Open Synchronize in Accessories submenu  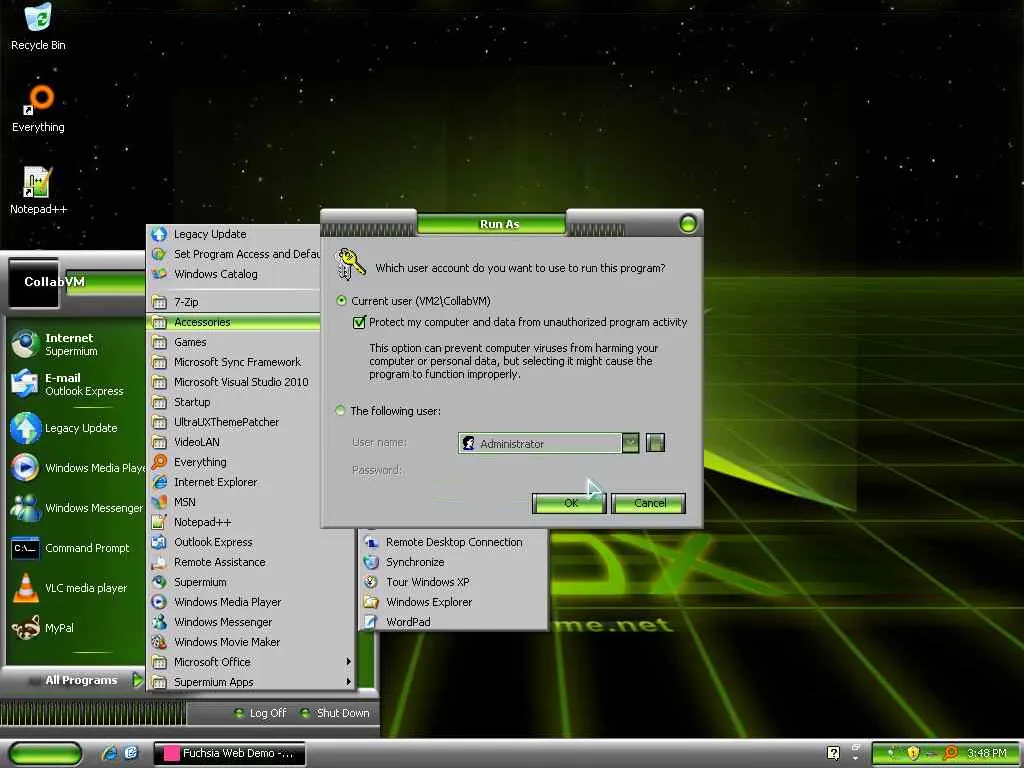coord(455,562)
